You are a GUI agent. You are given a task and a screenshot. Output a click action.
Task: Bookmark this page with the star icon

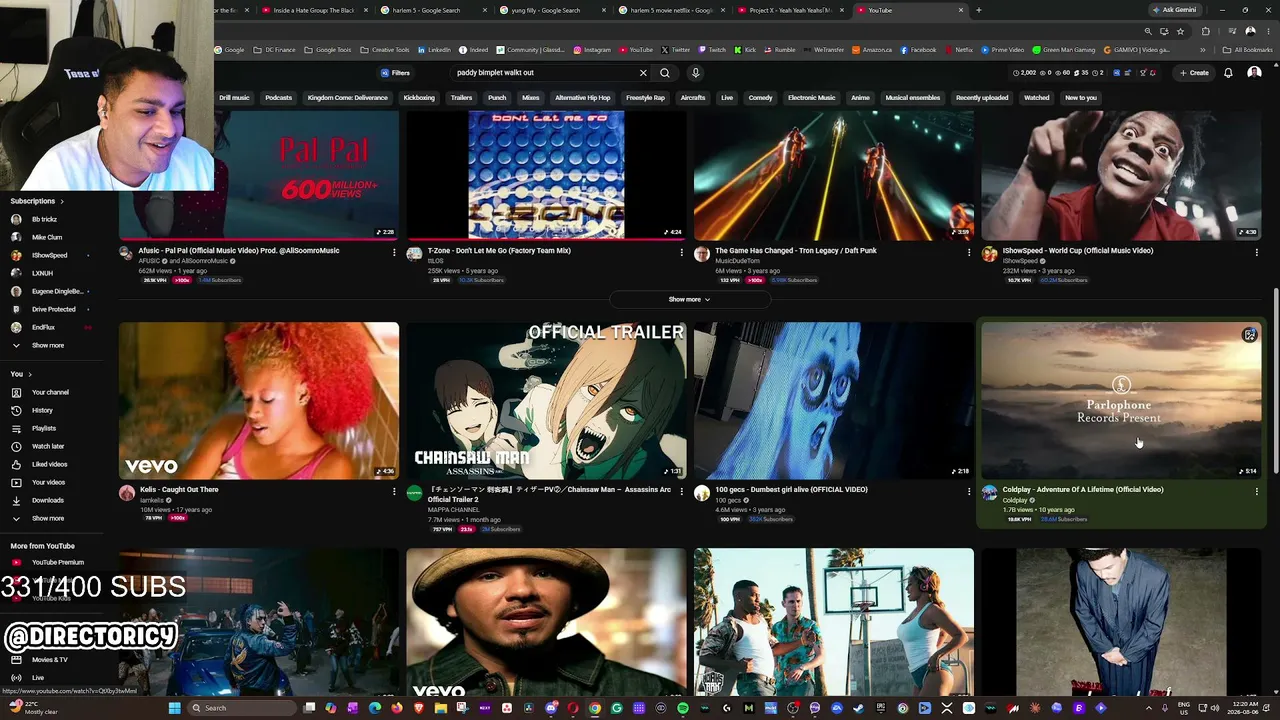(x=1179, y=31)
